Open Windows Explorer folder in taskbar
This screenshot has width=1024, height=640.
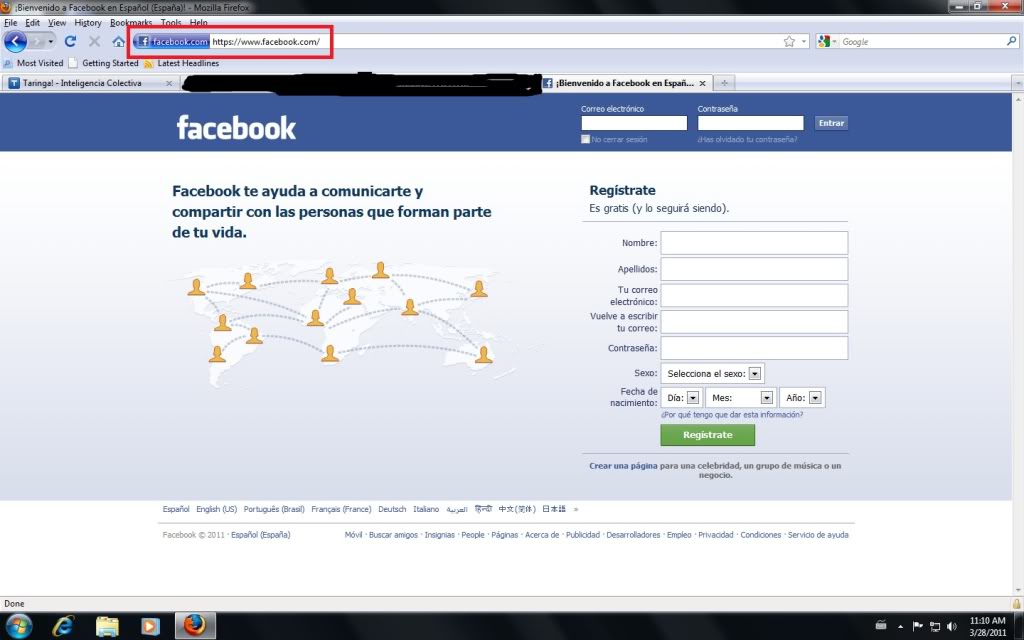tap(108, 625)
